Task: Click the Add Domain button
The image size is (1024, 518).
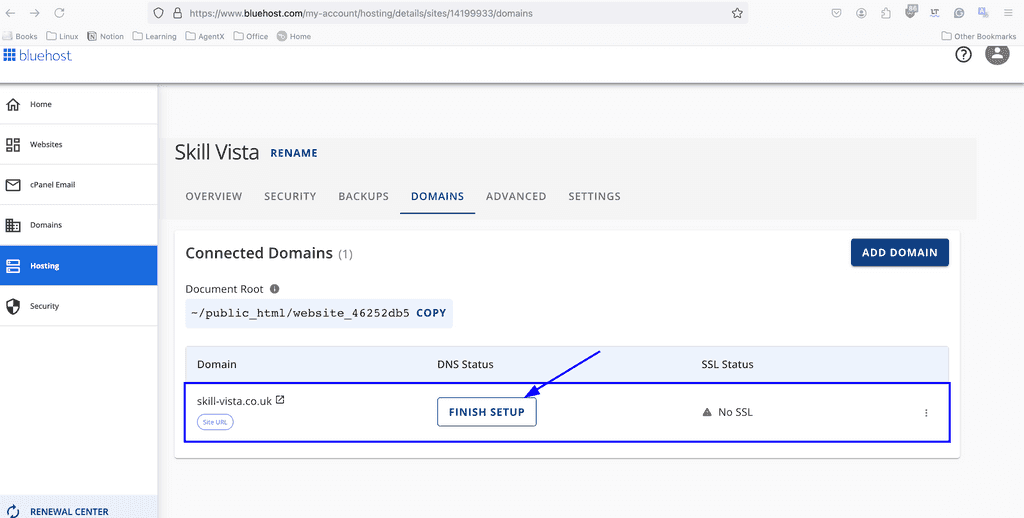Action: pos(899,253)
